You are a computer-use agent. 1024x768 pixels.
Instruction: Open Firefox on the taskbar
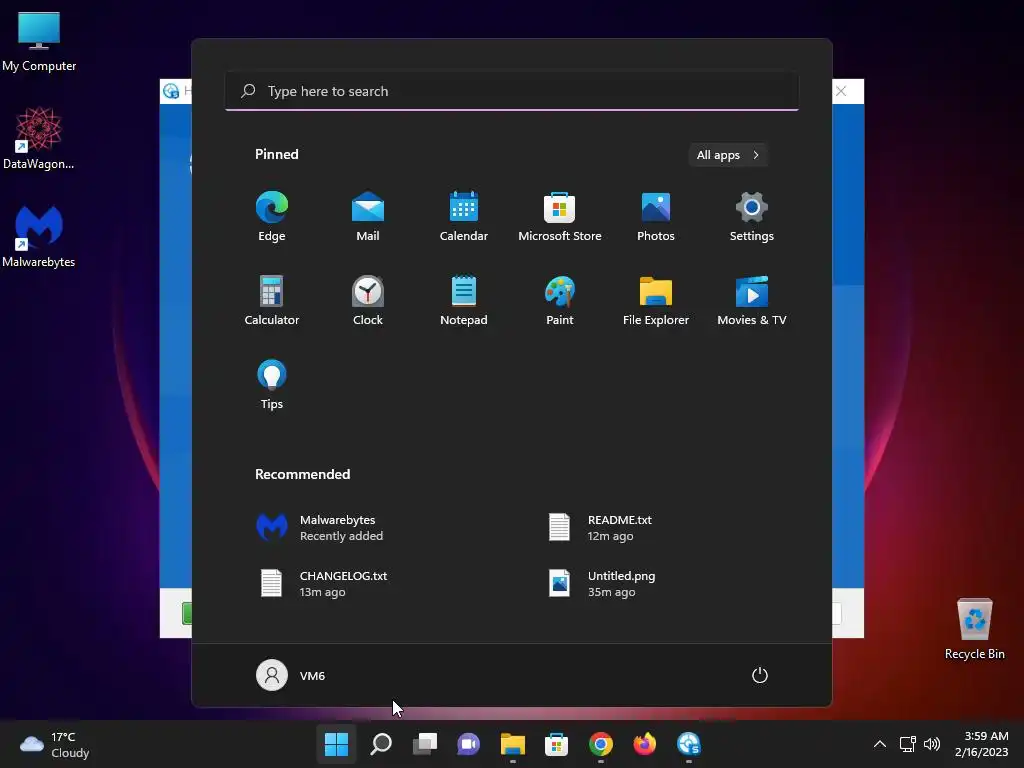click(x=645, y=744)
